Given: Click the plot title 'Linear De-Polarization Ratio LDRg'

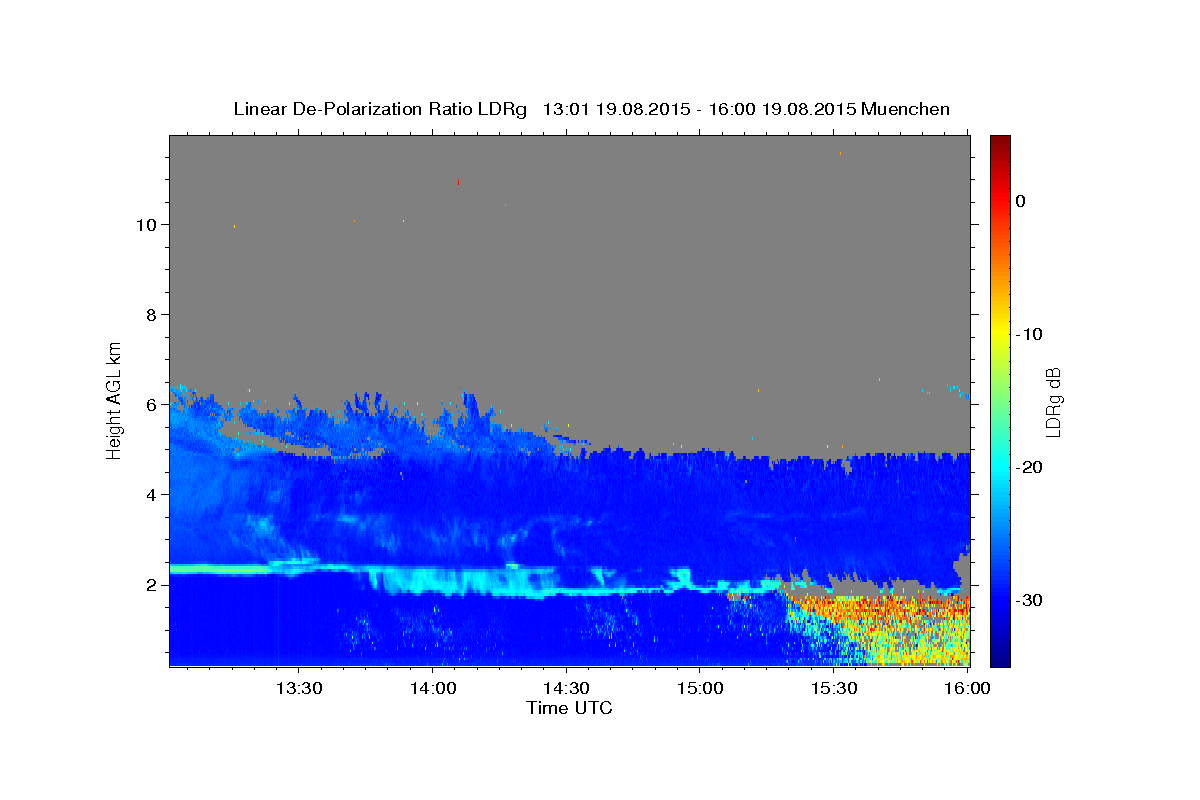Looking at the screenshot, I should point(380,108).
